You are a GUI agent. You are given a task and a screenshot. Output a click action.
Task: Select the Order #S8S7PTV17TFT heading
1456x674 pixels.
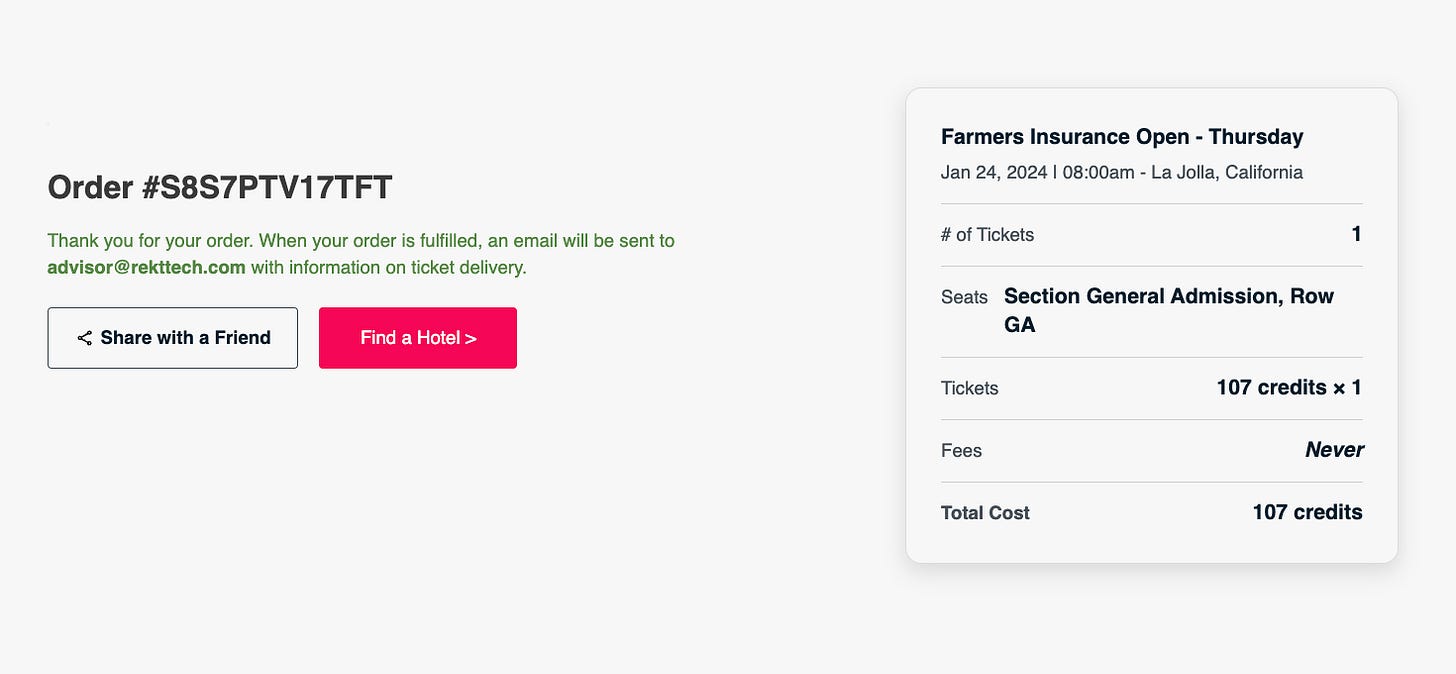[x=220, y=188]
